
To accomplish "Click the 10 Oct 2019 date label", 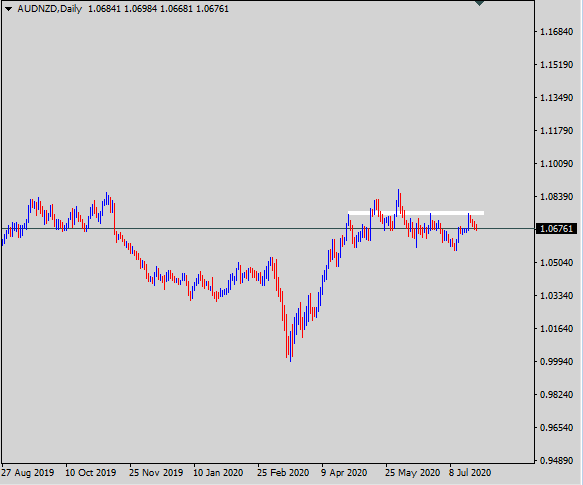I will (90, 473).
